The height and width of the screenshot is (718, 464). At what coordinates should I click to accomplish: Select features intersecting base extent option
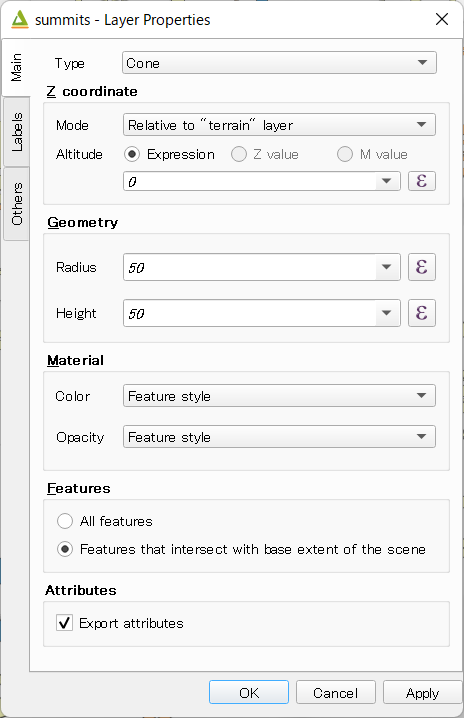click(x=65, y=549)
